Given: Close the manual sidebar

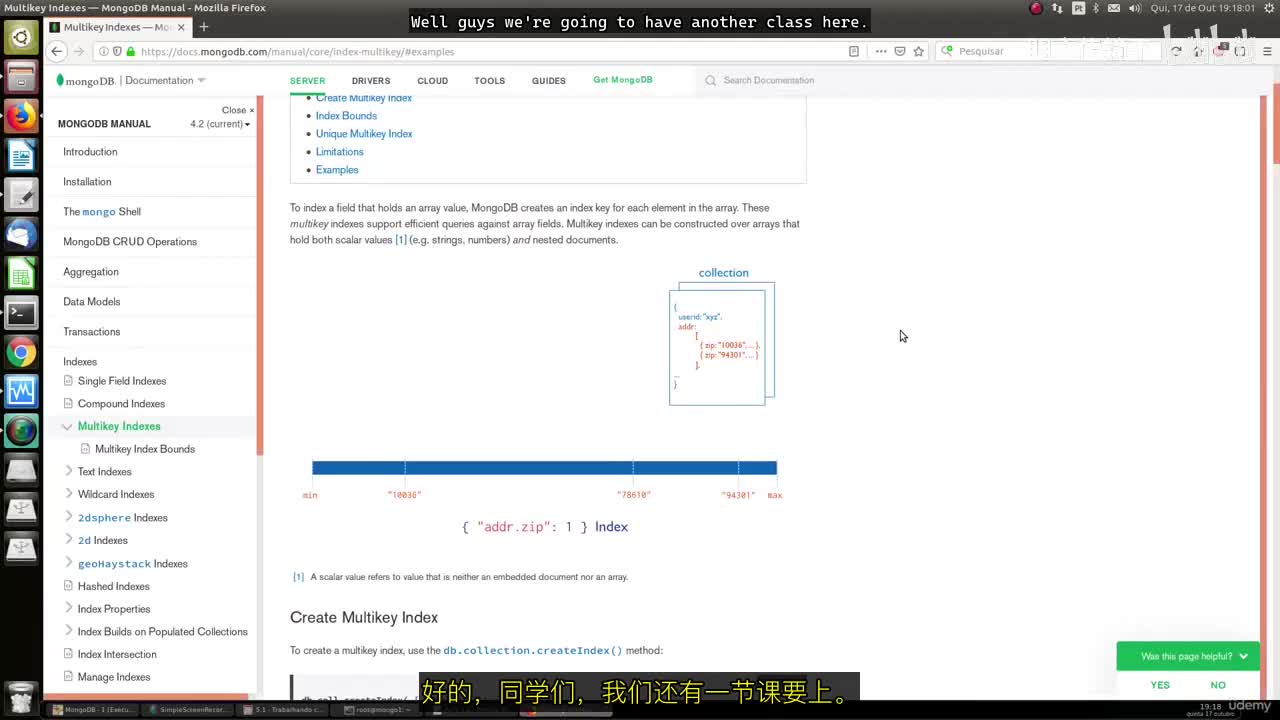Looking at the screenshot, I should [x=238, y=110].
